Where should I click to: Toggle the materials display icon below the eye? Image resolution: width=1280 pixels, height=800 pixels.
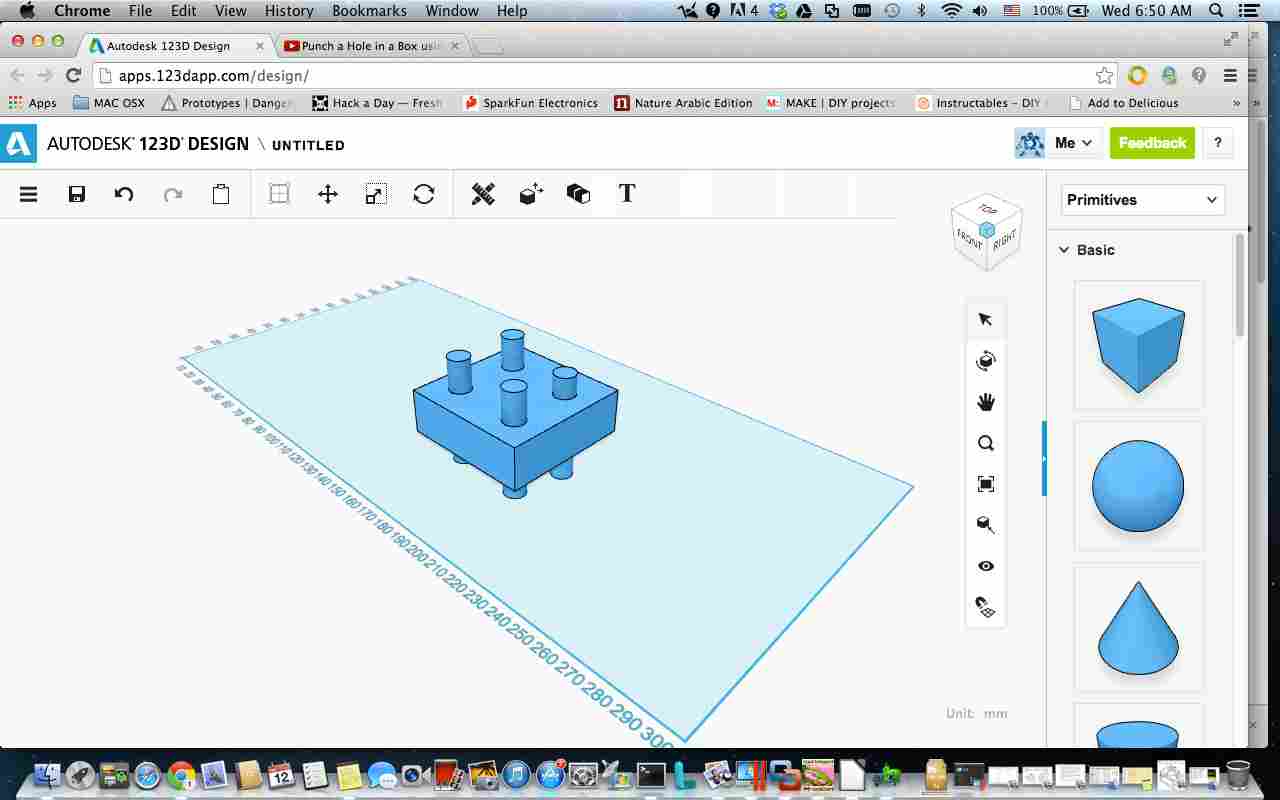tap(986, 607)
